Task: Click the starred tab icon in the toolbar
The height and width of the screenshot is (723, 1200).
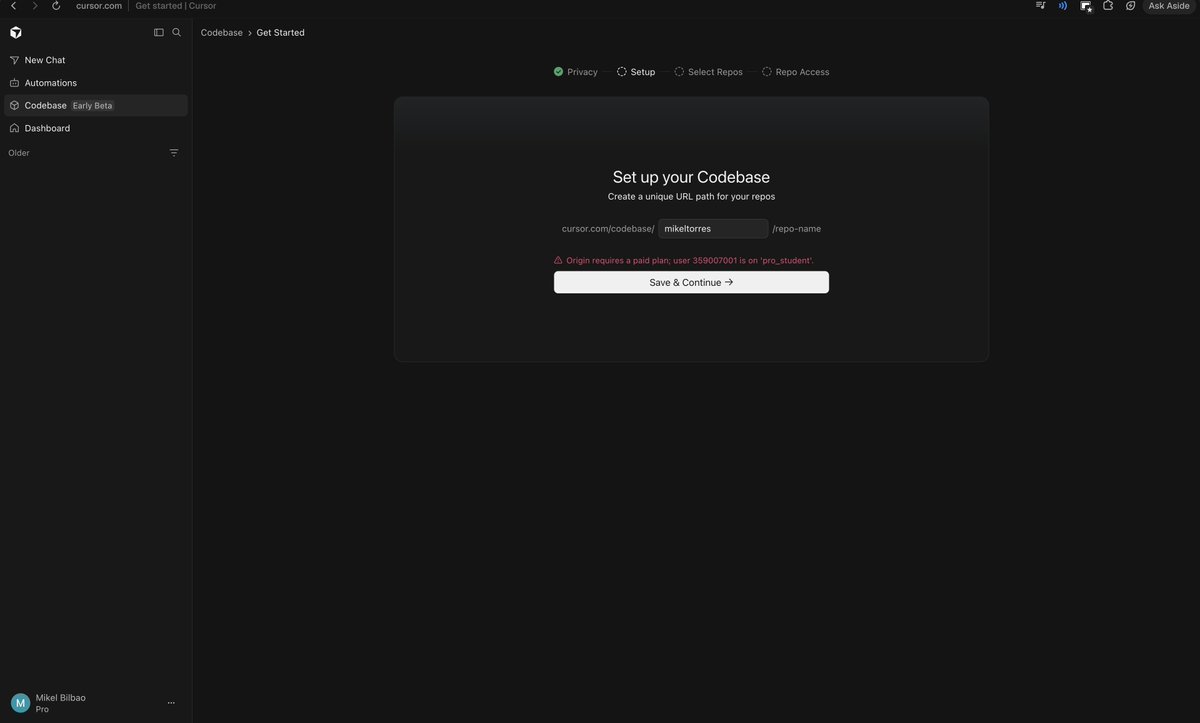Action: click(1086, 6)
